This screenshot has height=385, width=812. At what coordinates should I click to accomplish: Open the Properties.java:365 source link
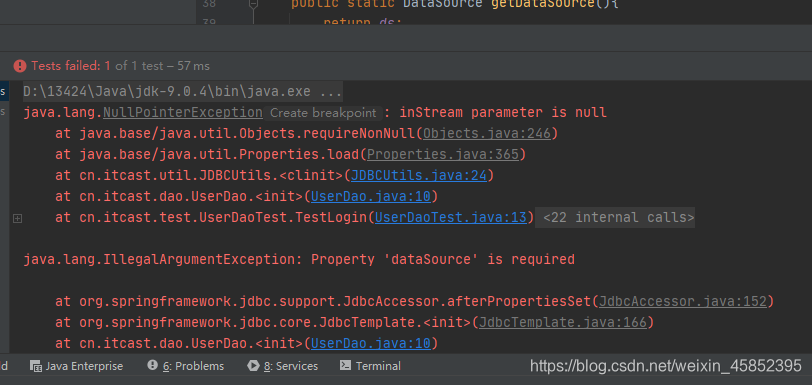click(443, 154)
